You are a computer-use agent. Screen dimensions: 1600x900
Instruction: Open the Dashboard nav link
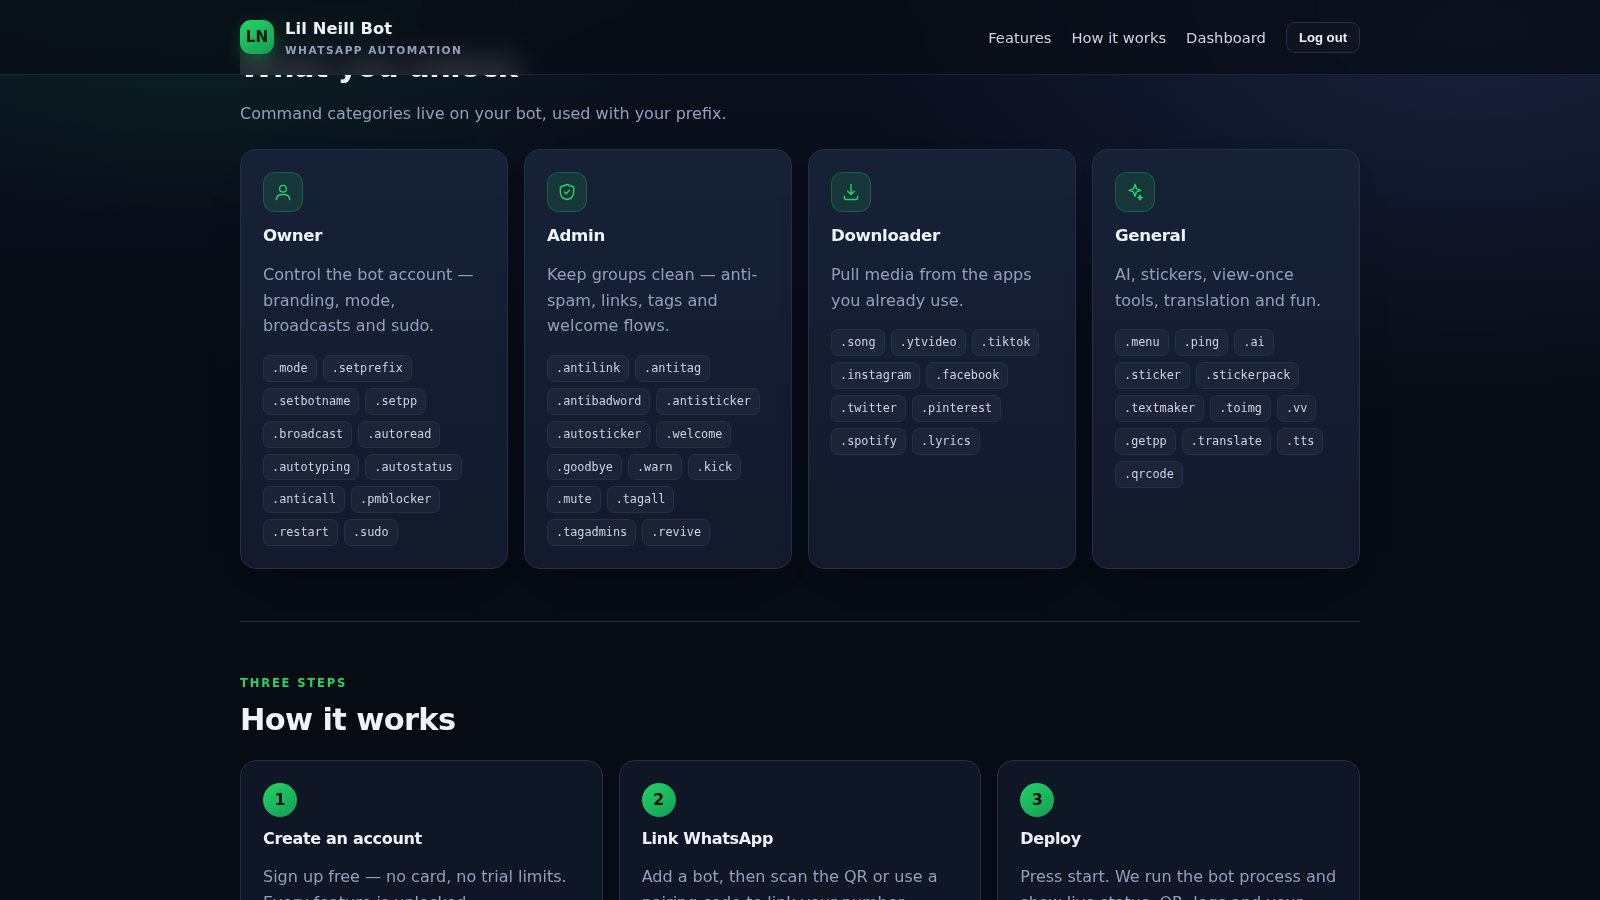click(x=1225, y=38)
